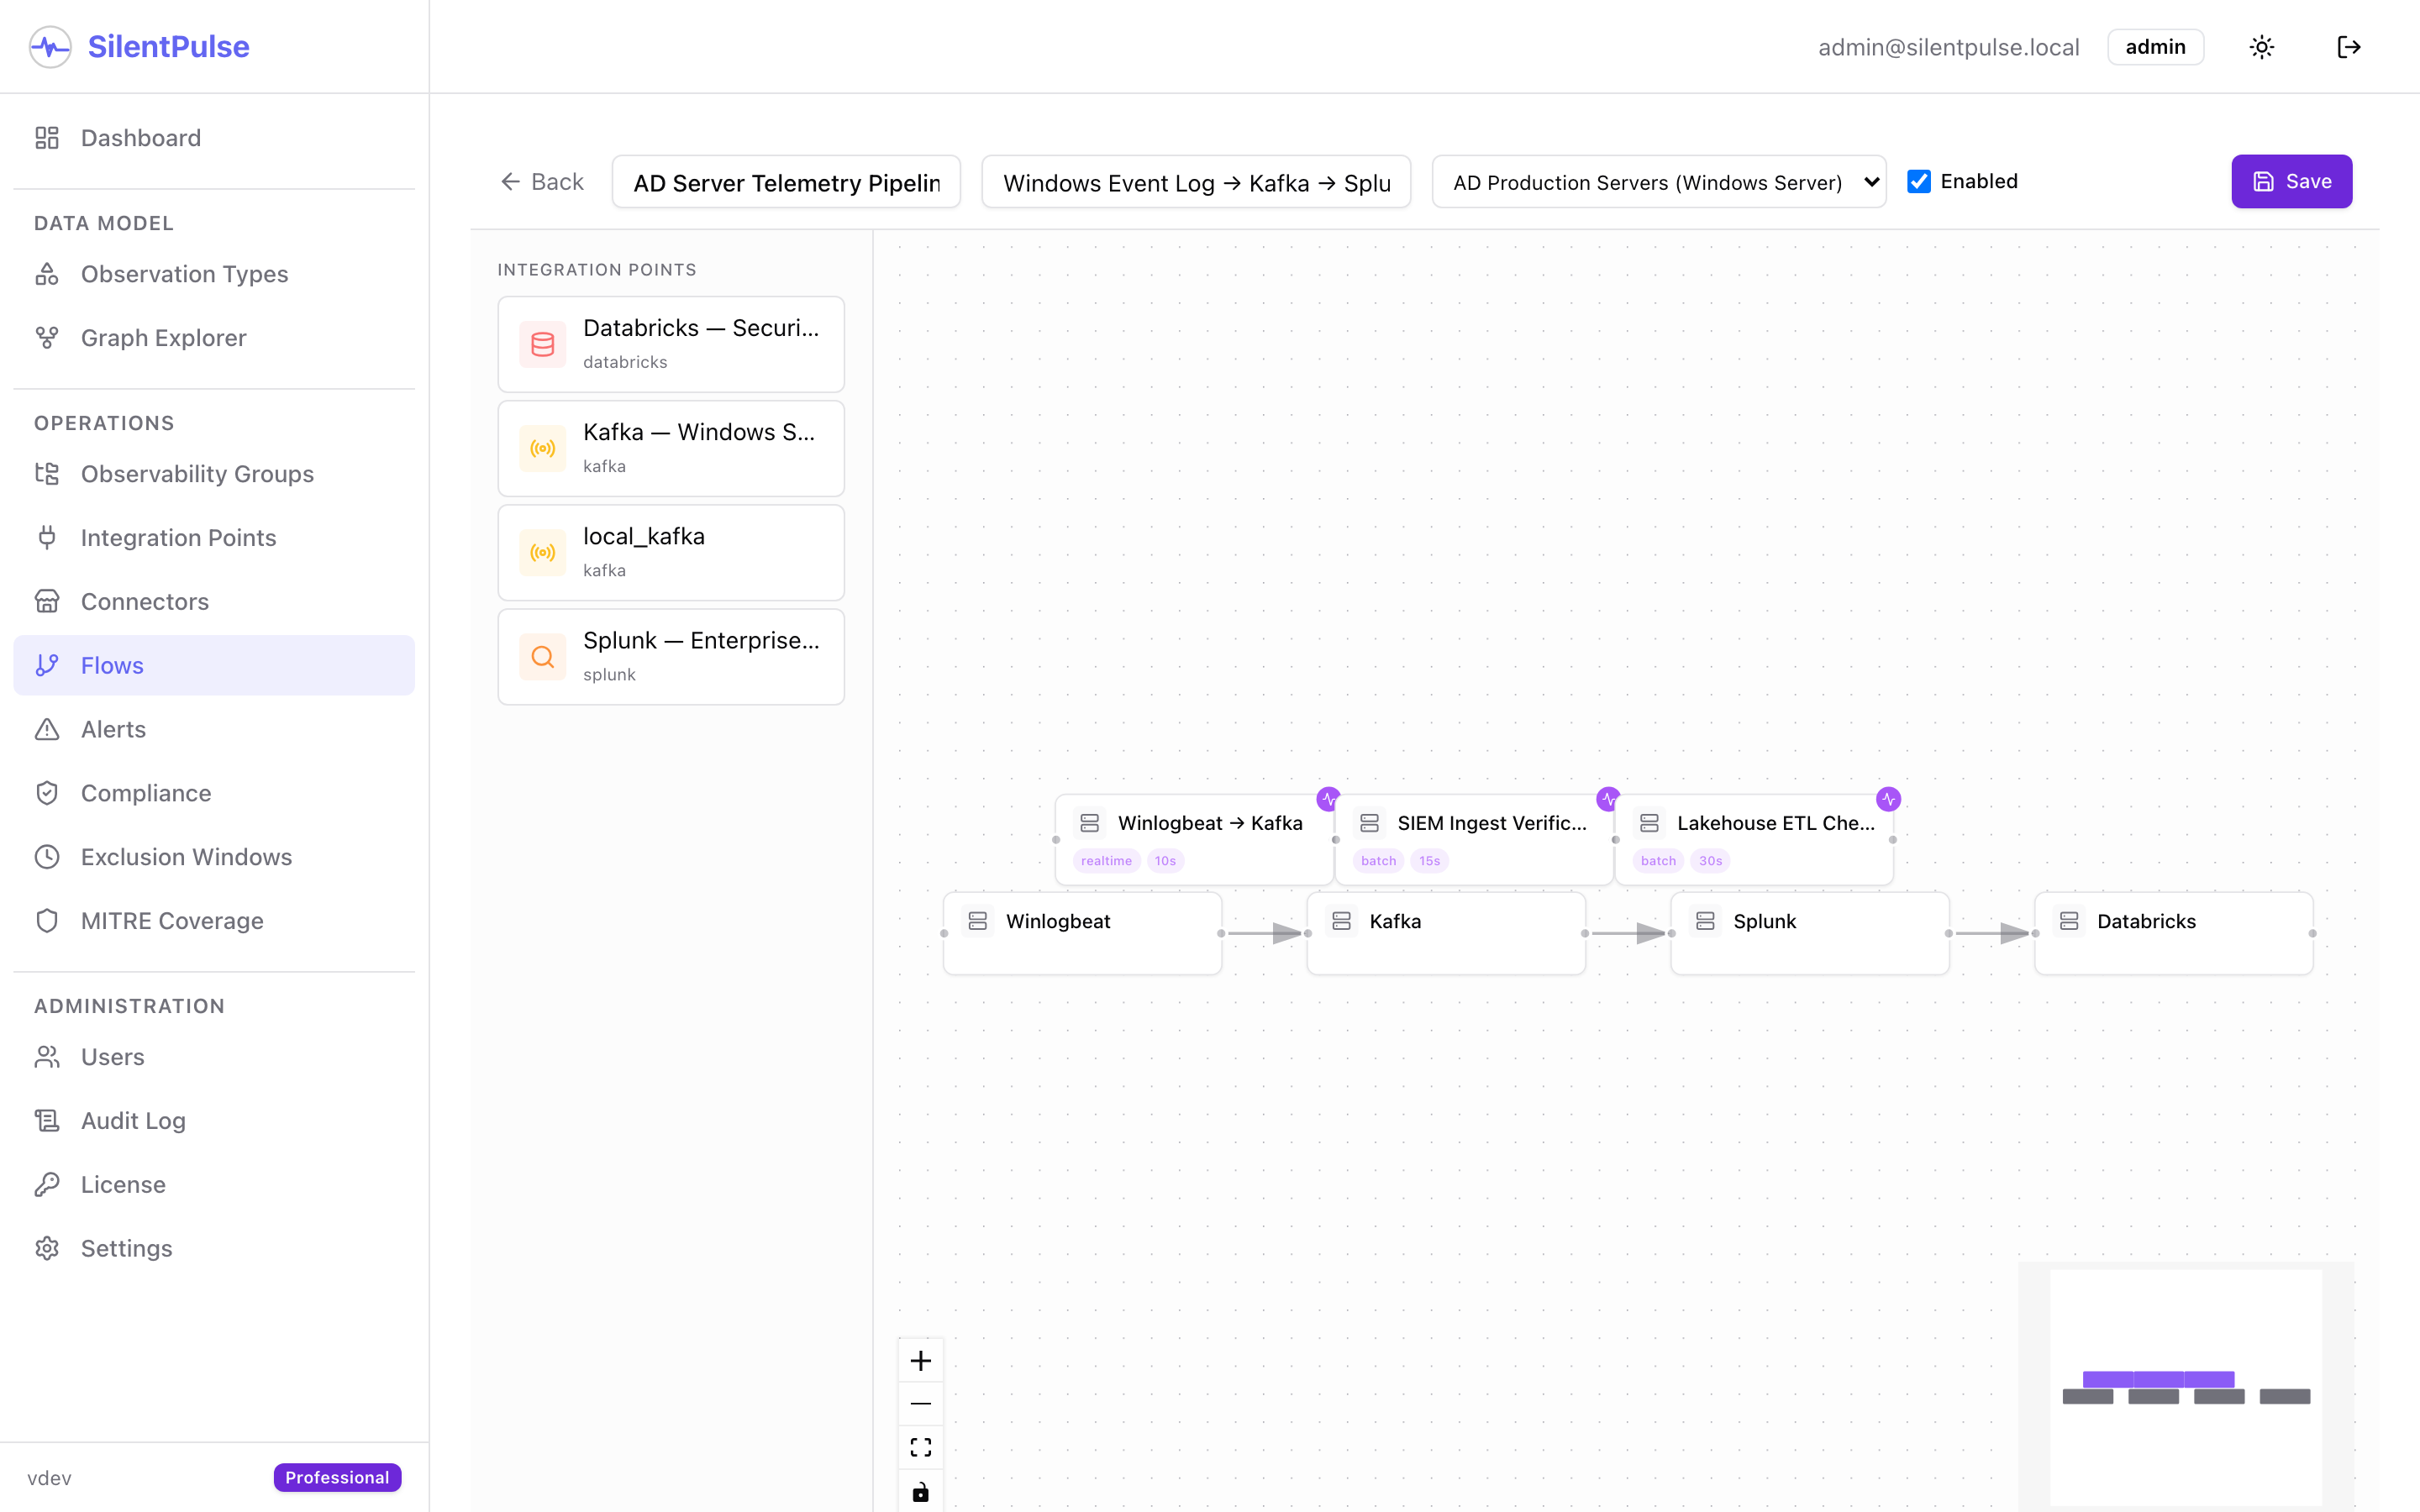
Task: Select the SIEM Ingest Verific... check node
Action: point(1474,839)
